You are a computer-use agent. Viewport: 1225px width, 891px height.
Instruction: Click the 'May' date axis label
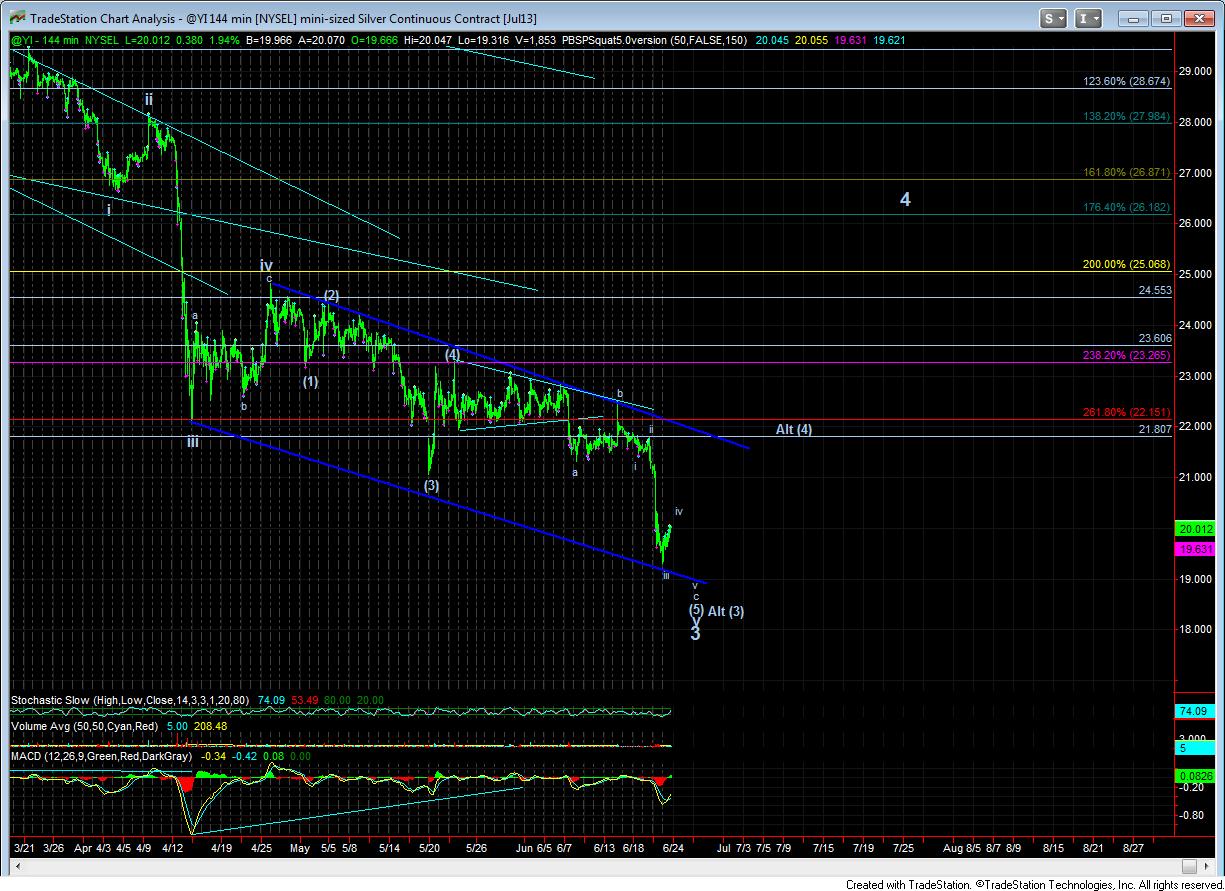click(x=300, y=848)
